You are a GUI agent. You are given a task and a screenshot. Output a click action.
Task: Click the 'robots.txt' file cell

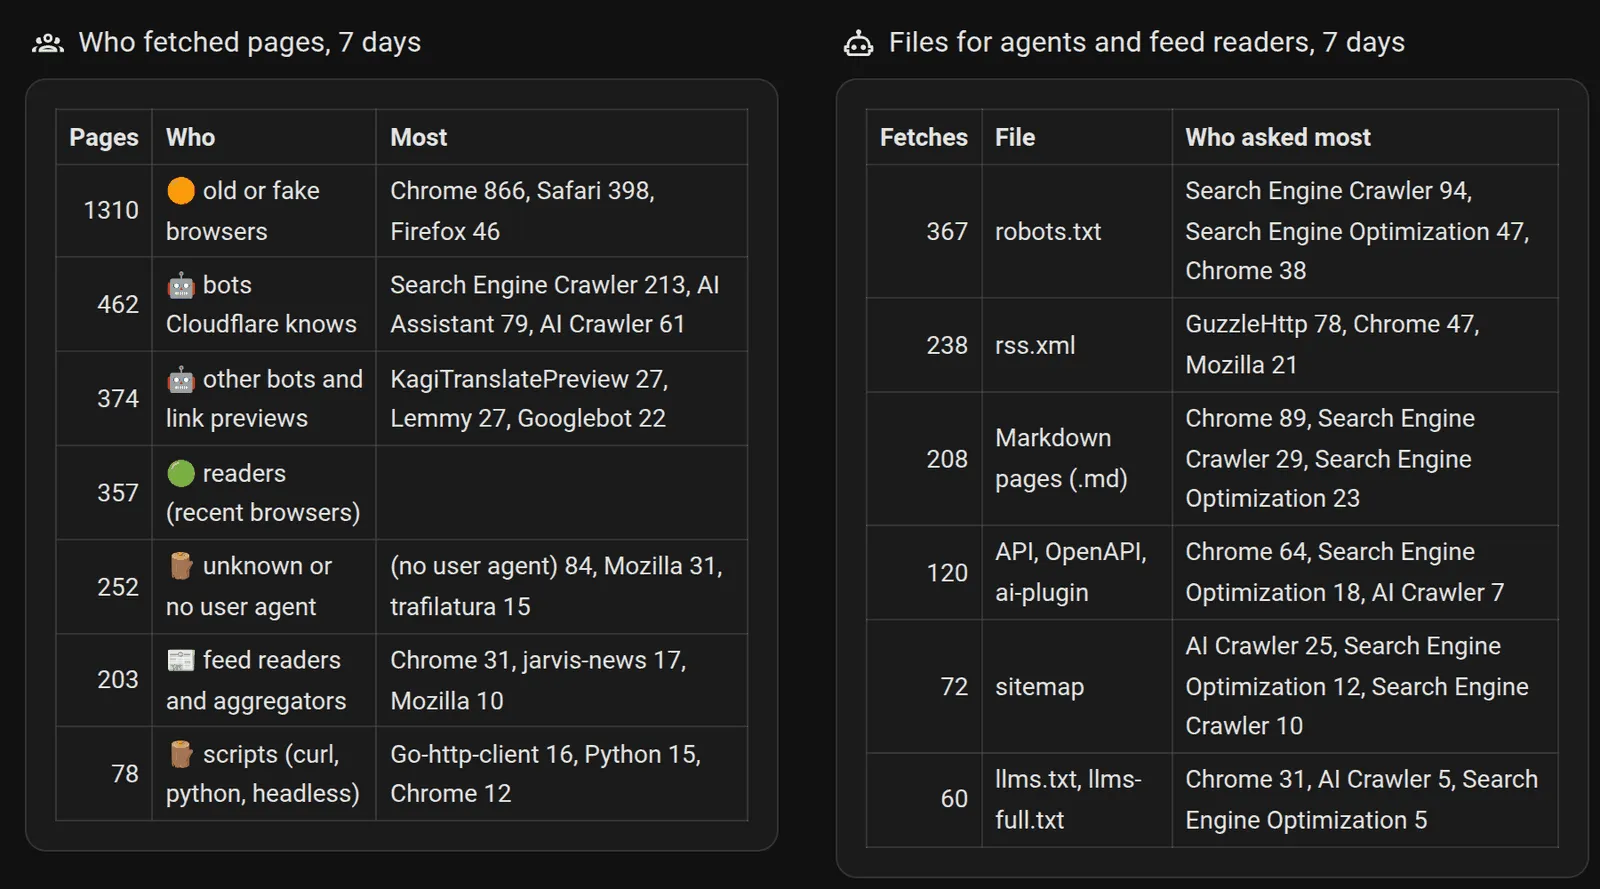click(x=1077, y=231)
